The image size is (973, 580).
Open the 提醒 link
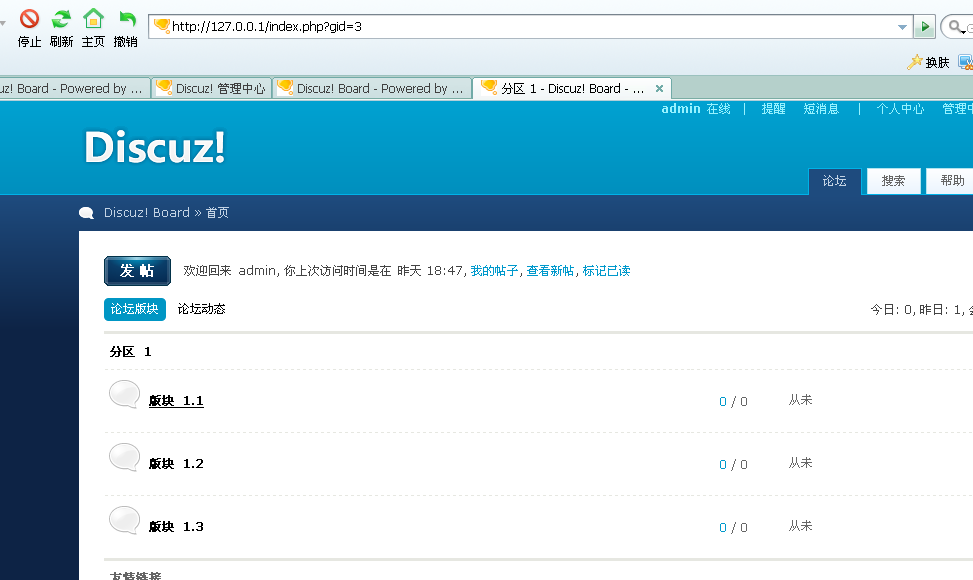tap(773, 109)
